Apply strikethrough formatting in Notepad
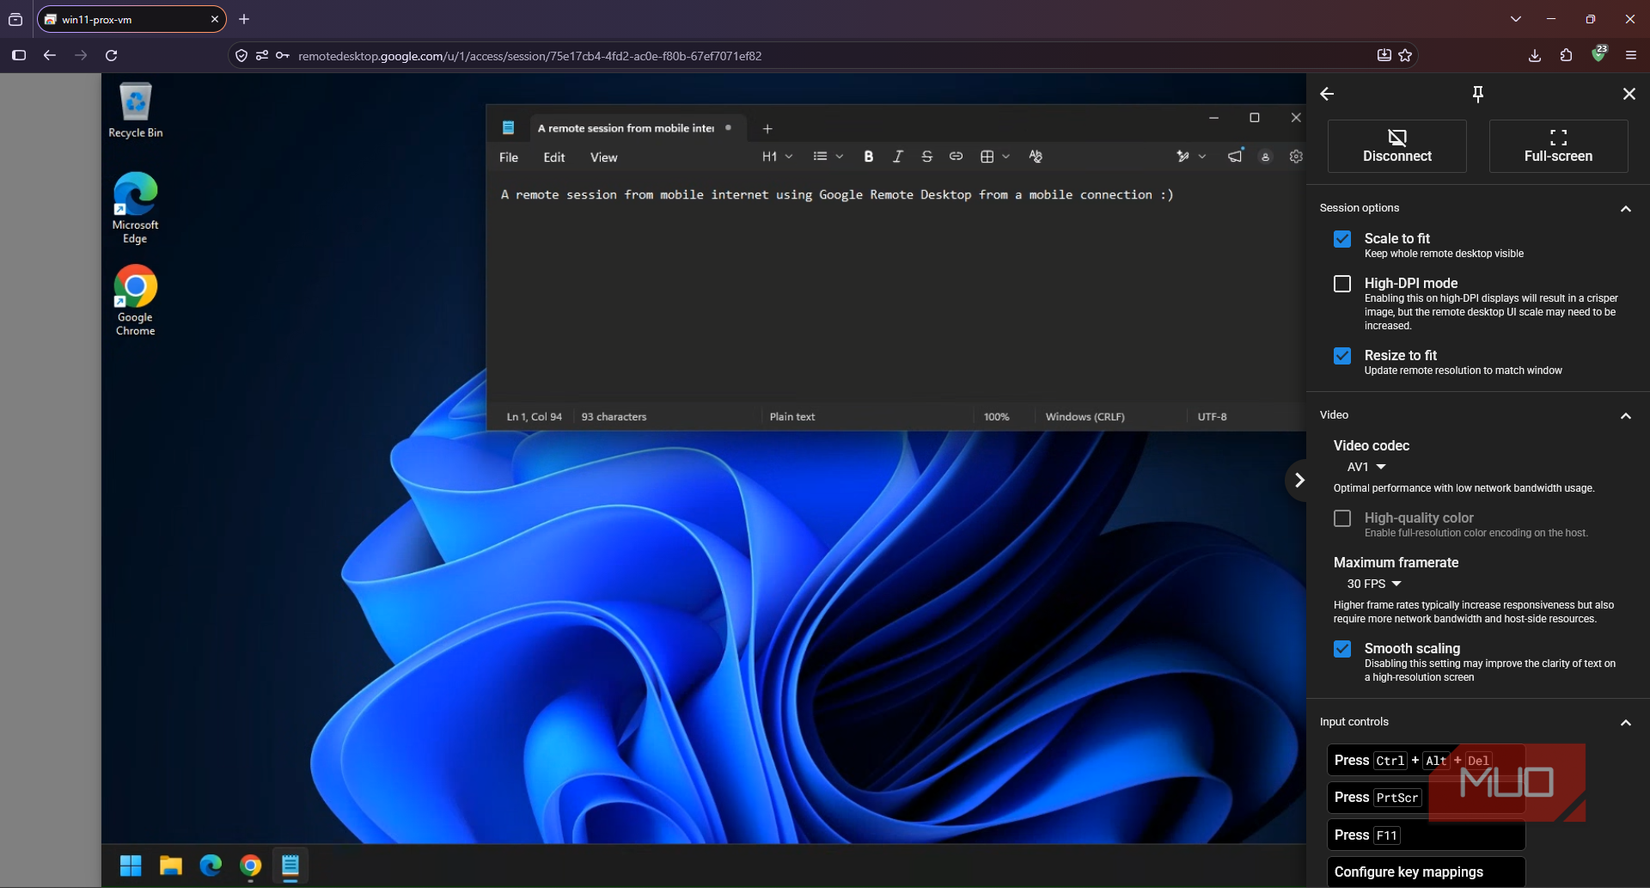 pyautogui.click(x=927, y=157)
